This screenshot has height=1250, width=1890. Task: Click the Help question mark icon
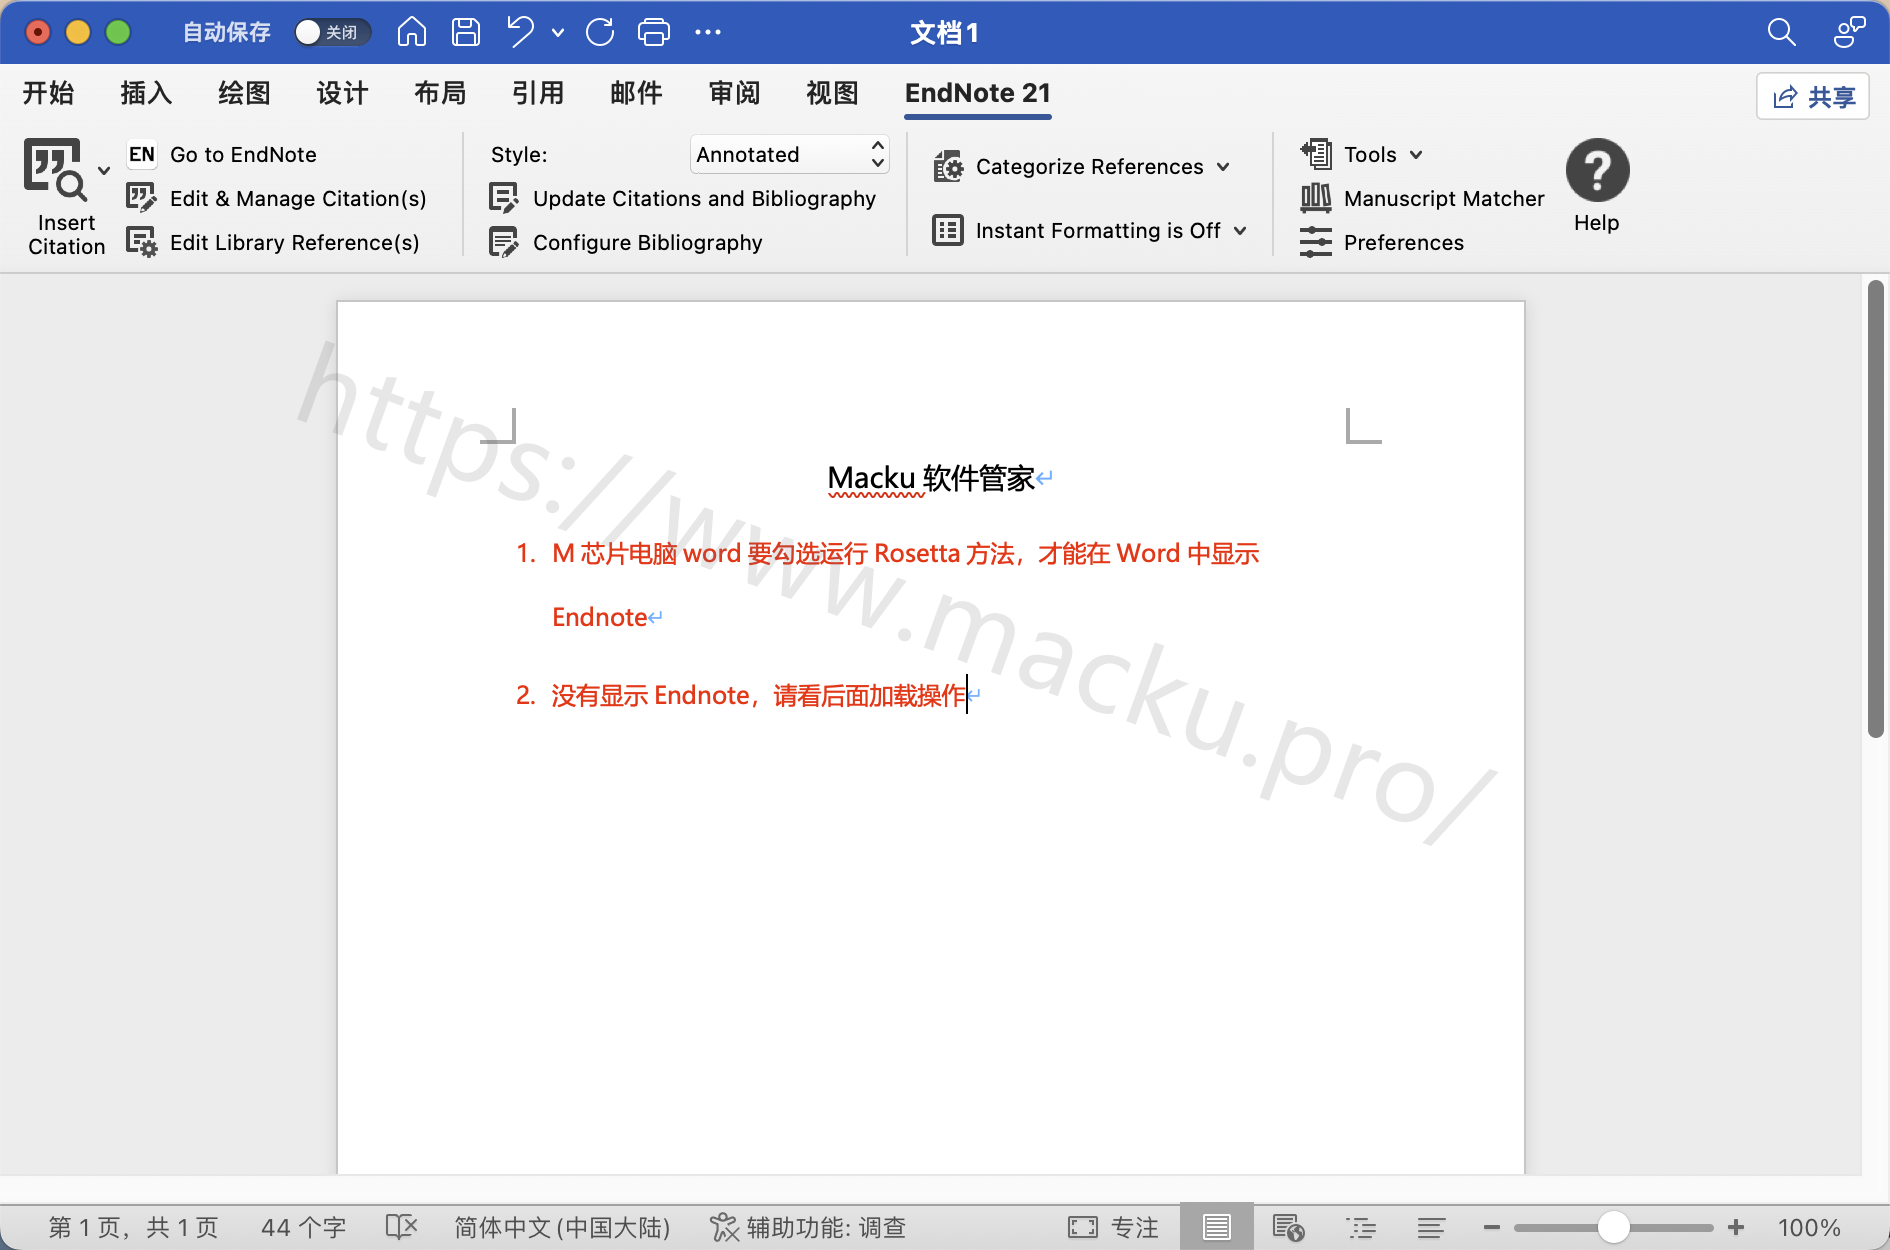coord(1597,170)
